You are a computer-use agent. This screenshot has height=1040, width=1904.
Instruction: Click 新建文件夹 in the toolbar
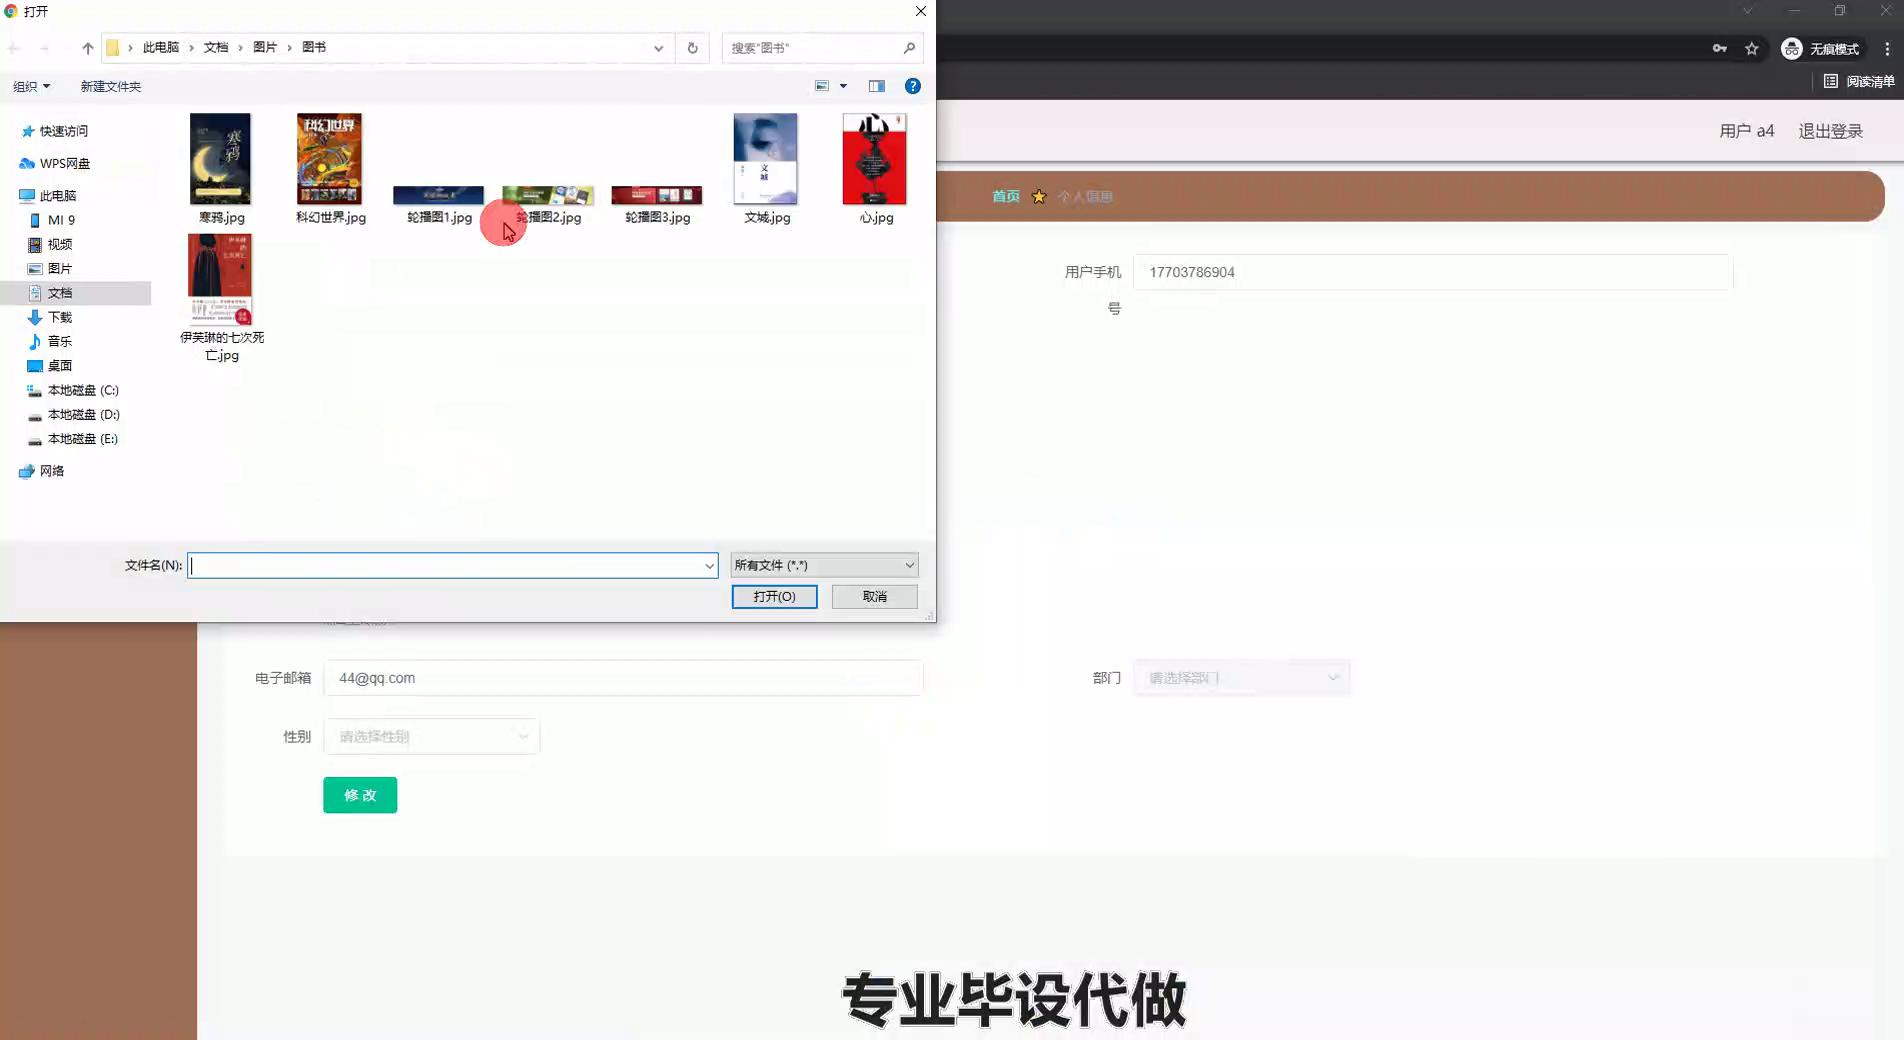tap(111, 87)
